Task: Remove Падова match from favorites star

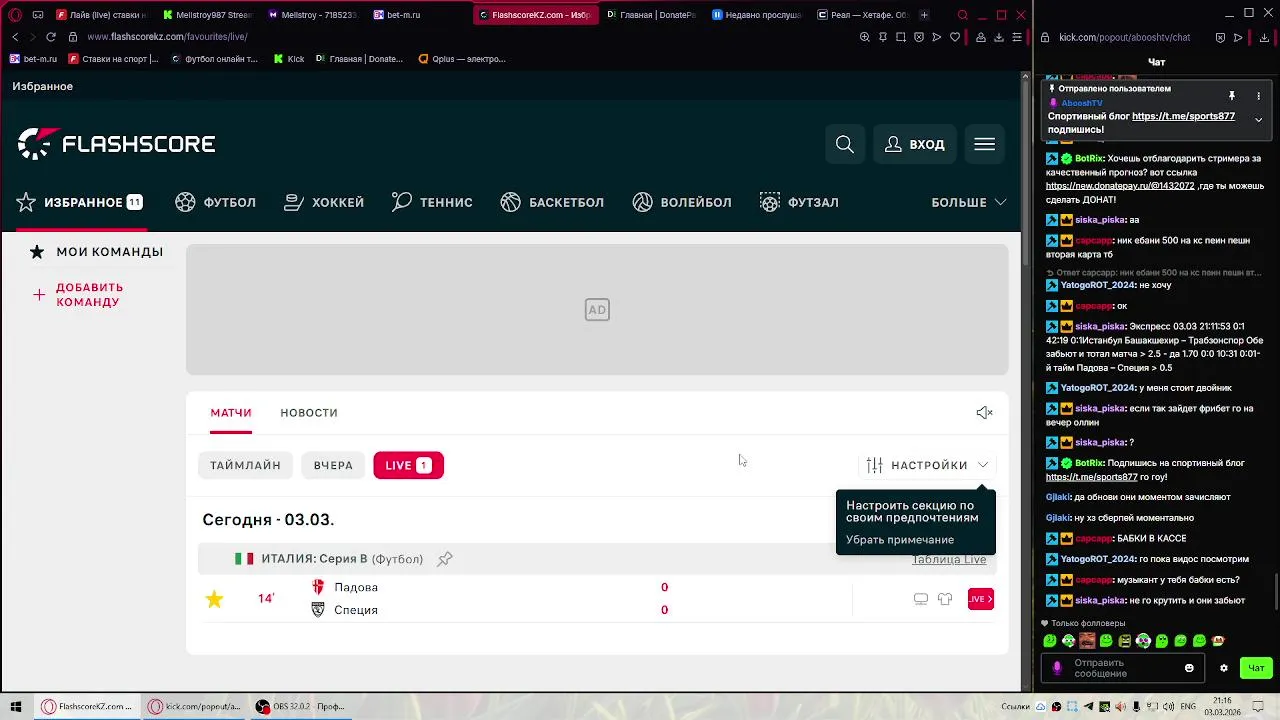Action: 214,599
